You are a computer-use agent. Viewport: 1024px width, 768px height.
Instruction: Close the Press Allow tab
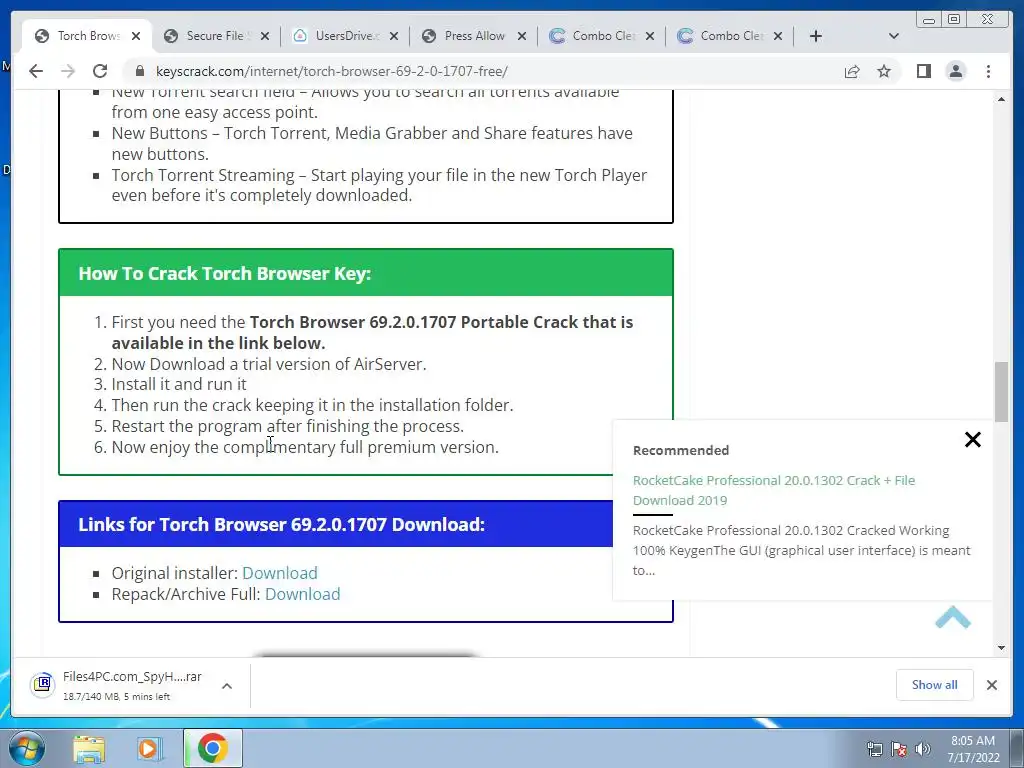[522, 36]
